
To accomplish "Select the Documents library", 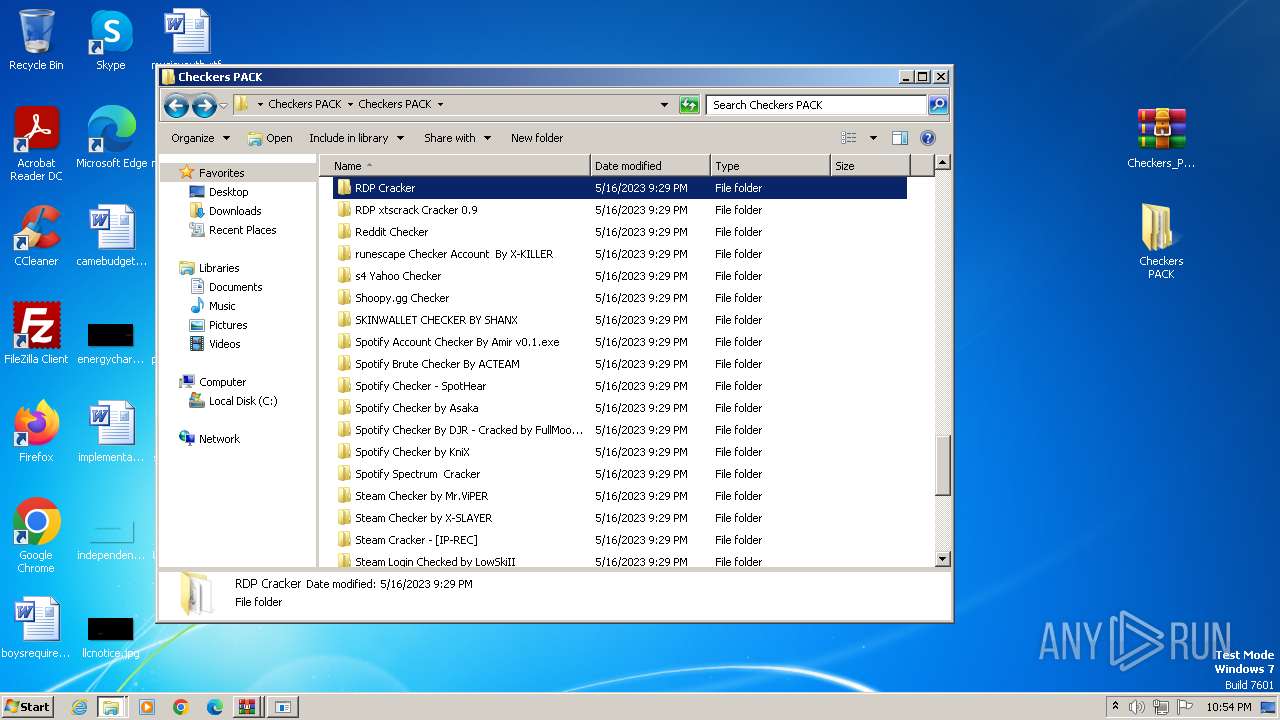I will 235,287.
